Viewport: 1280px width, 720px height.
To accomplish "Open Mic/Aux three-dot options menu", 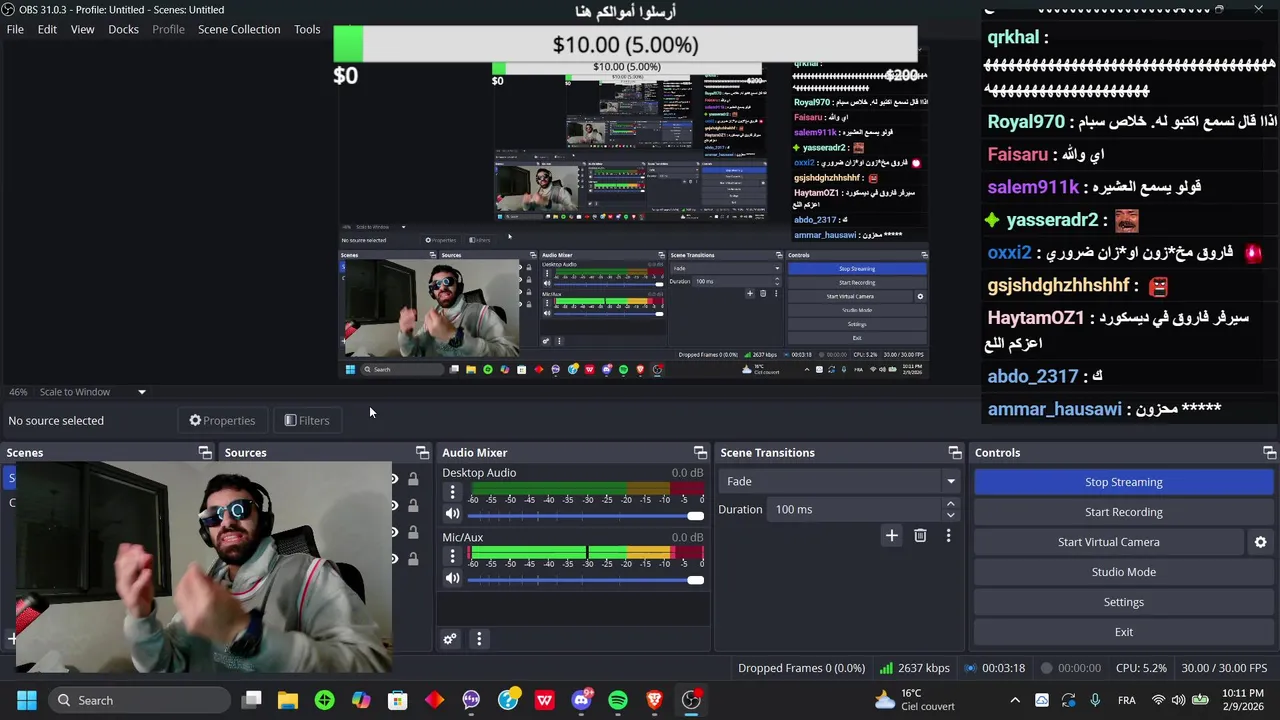I will [452, 557].
